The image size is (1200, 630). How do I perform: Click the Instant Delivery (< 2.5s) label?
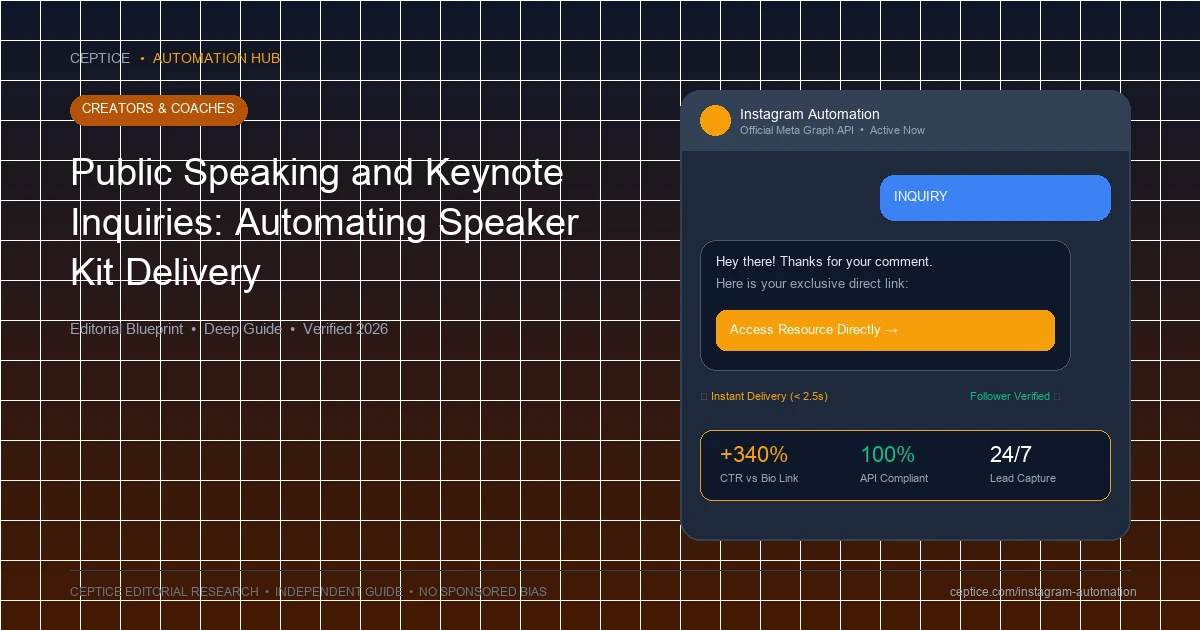tap(769, 397)
